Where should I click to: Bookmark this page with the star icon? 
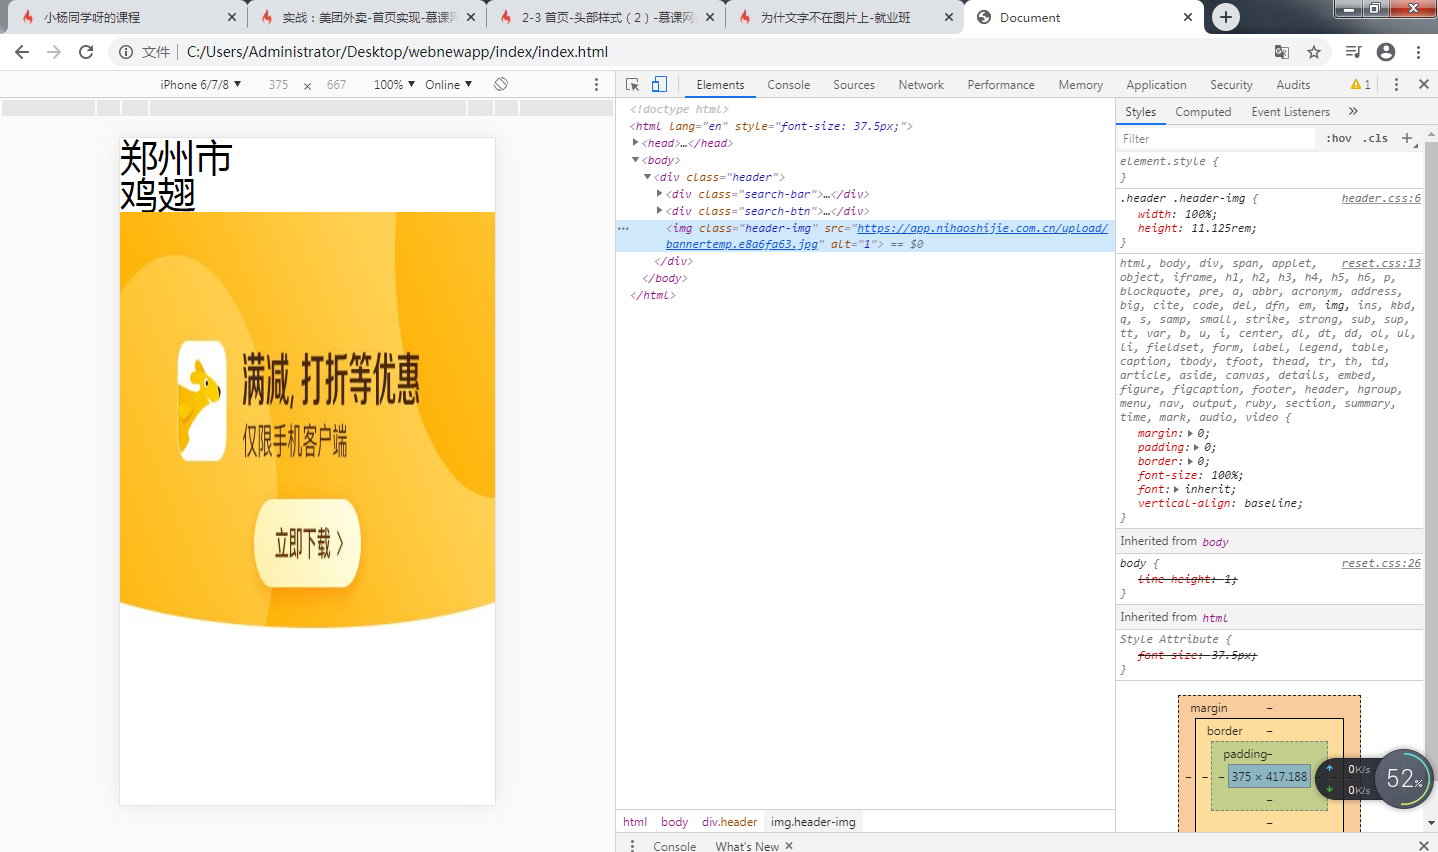(1314, 52)
